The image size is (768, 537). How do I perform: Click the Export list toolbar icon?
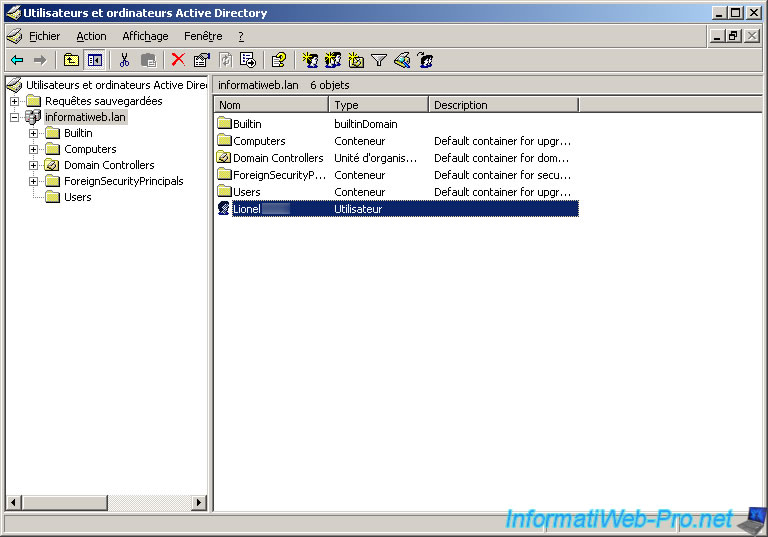coord(248,60)
